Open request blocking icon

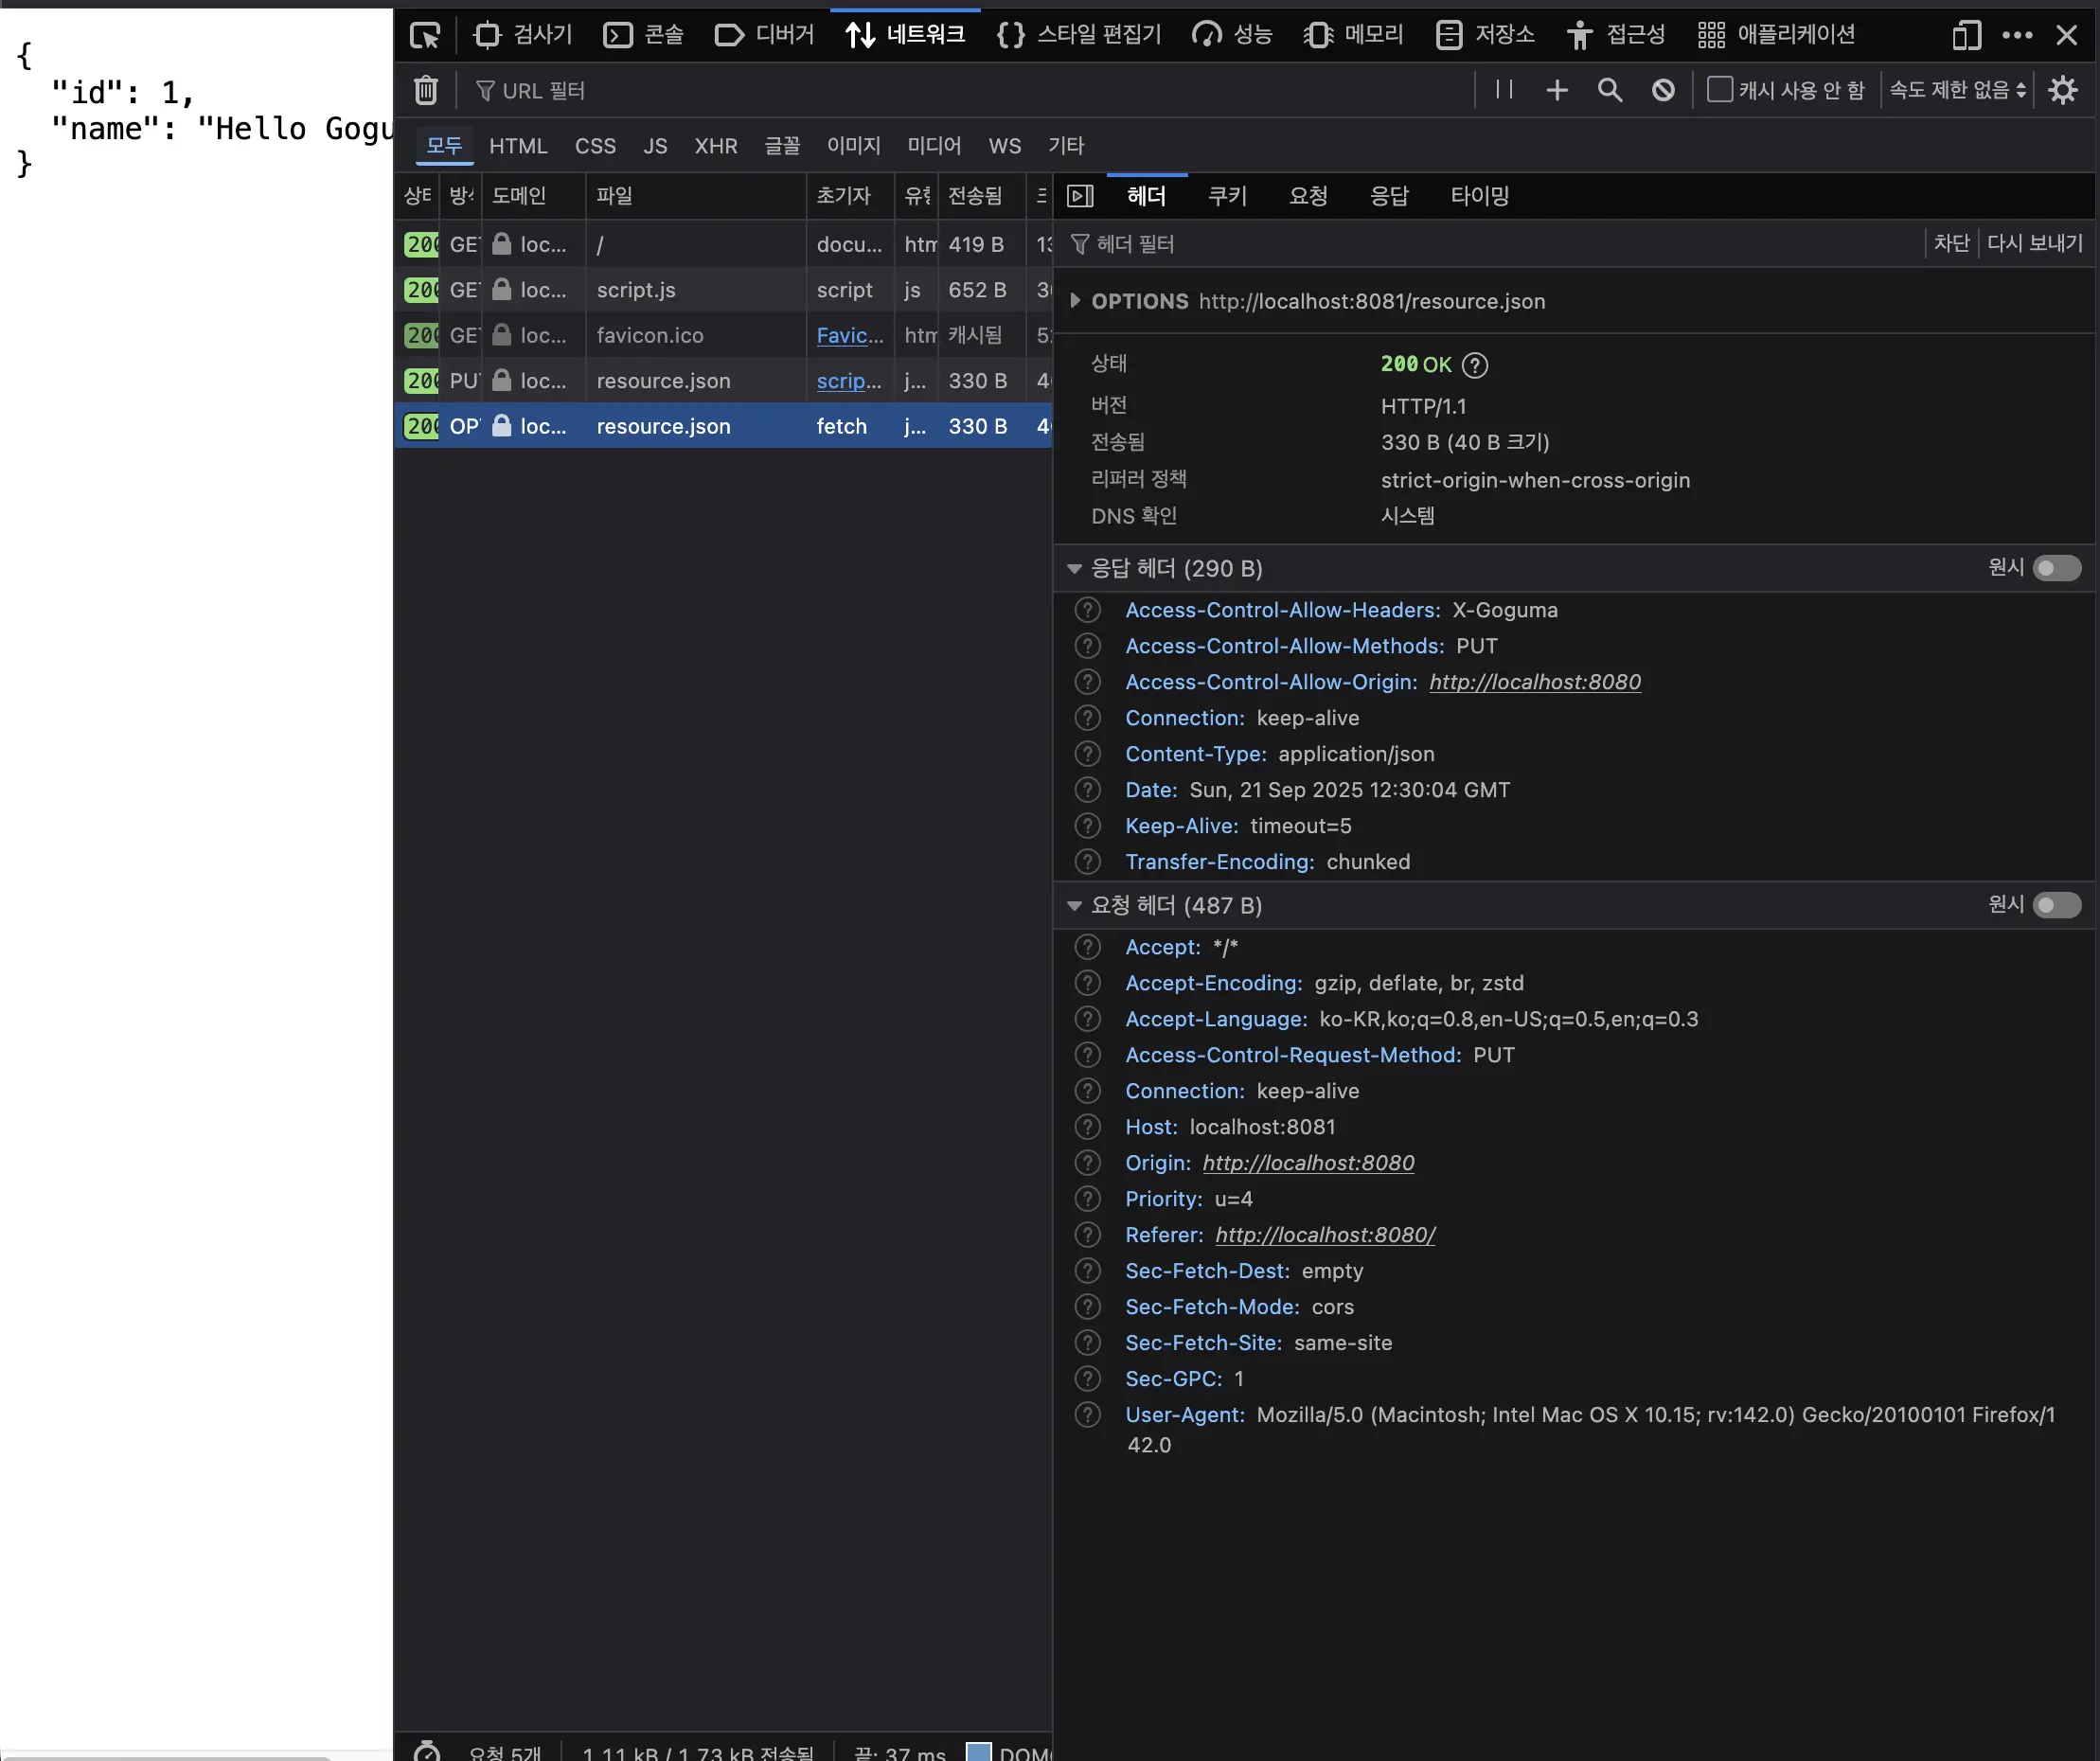click(x=1663, y=90)
